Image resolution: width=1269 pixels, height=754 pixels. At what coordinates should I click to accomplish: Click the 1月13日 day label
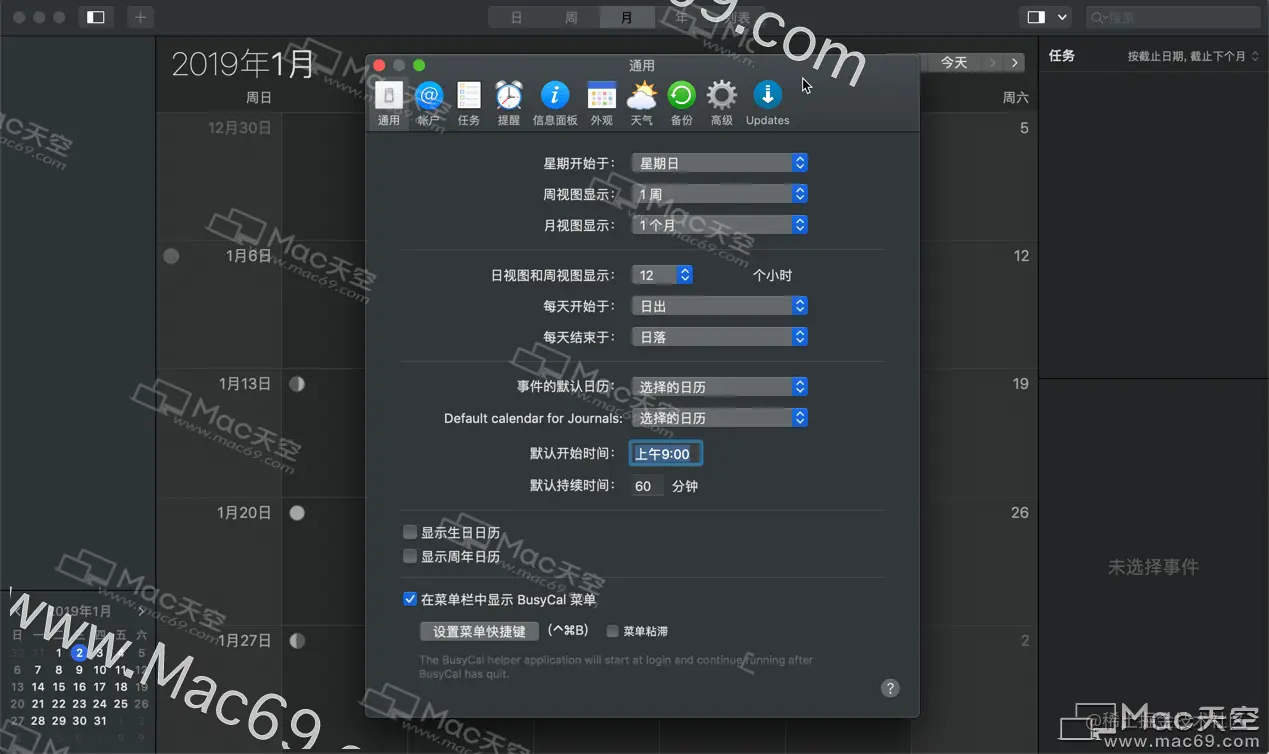point(244,384)
